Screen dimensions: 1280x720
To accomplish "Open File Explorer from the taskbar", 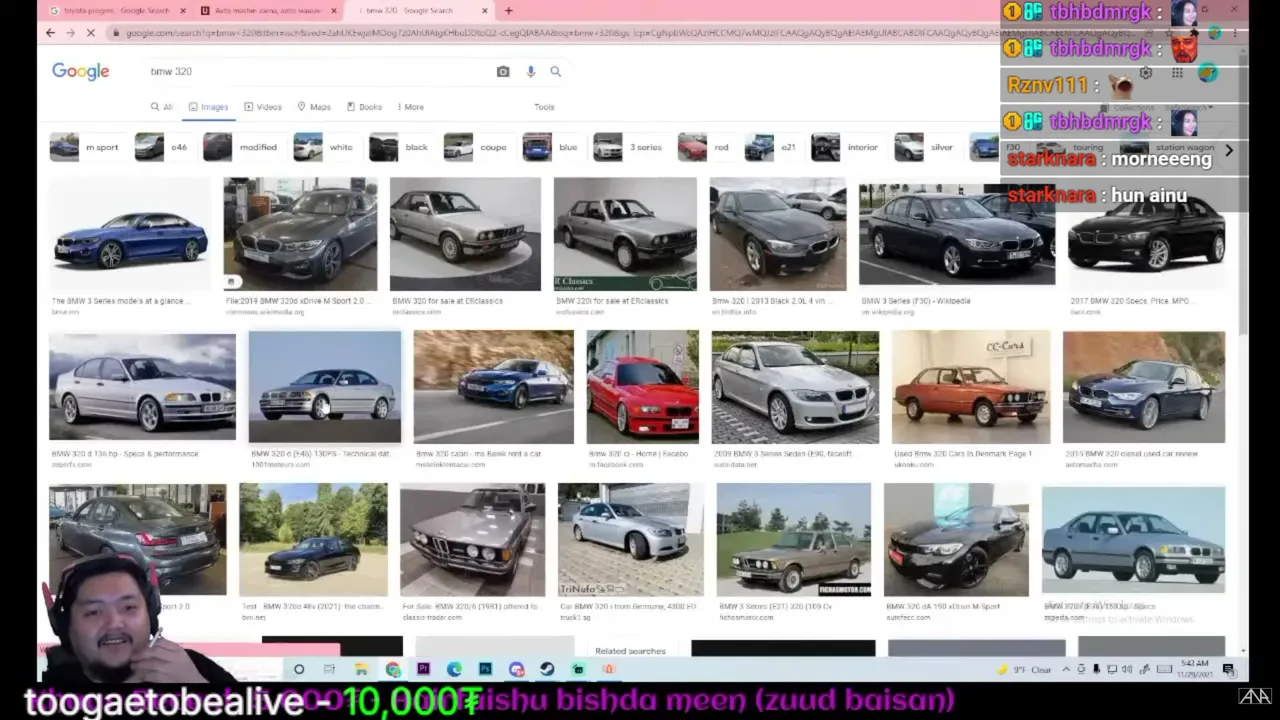I will pos(361,669).
